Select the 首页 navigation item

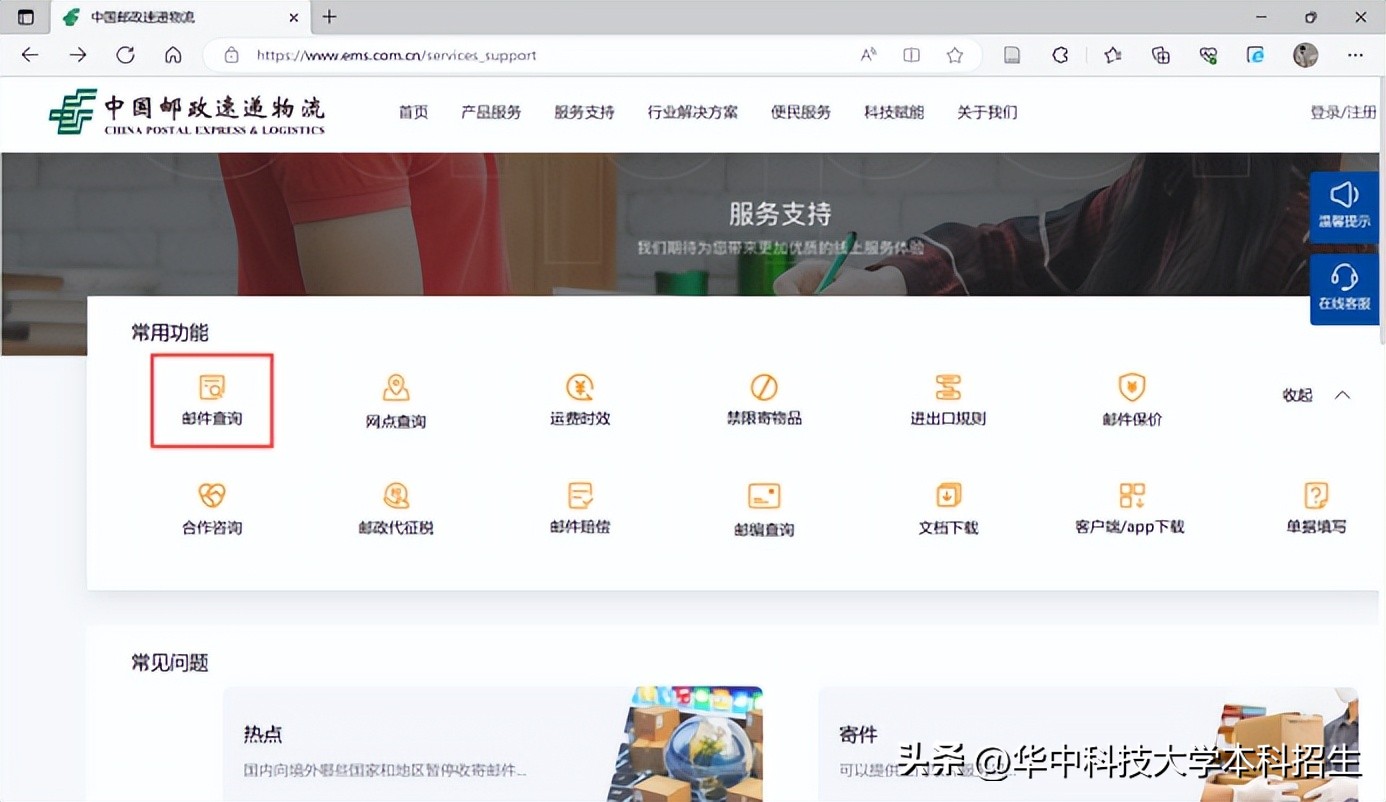tap(413, 112)
